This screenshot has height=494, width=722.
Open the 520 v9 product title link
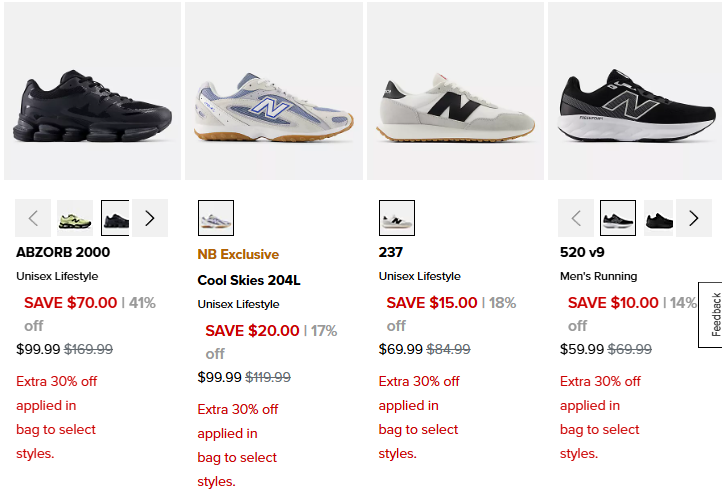pyautogui.click(x=582, y=252)
